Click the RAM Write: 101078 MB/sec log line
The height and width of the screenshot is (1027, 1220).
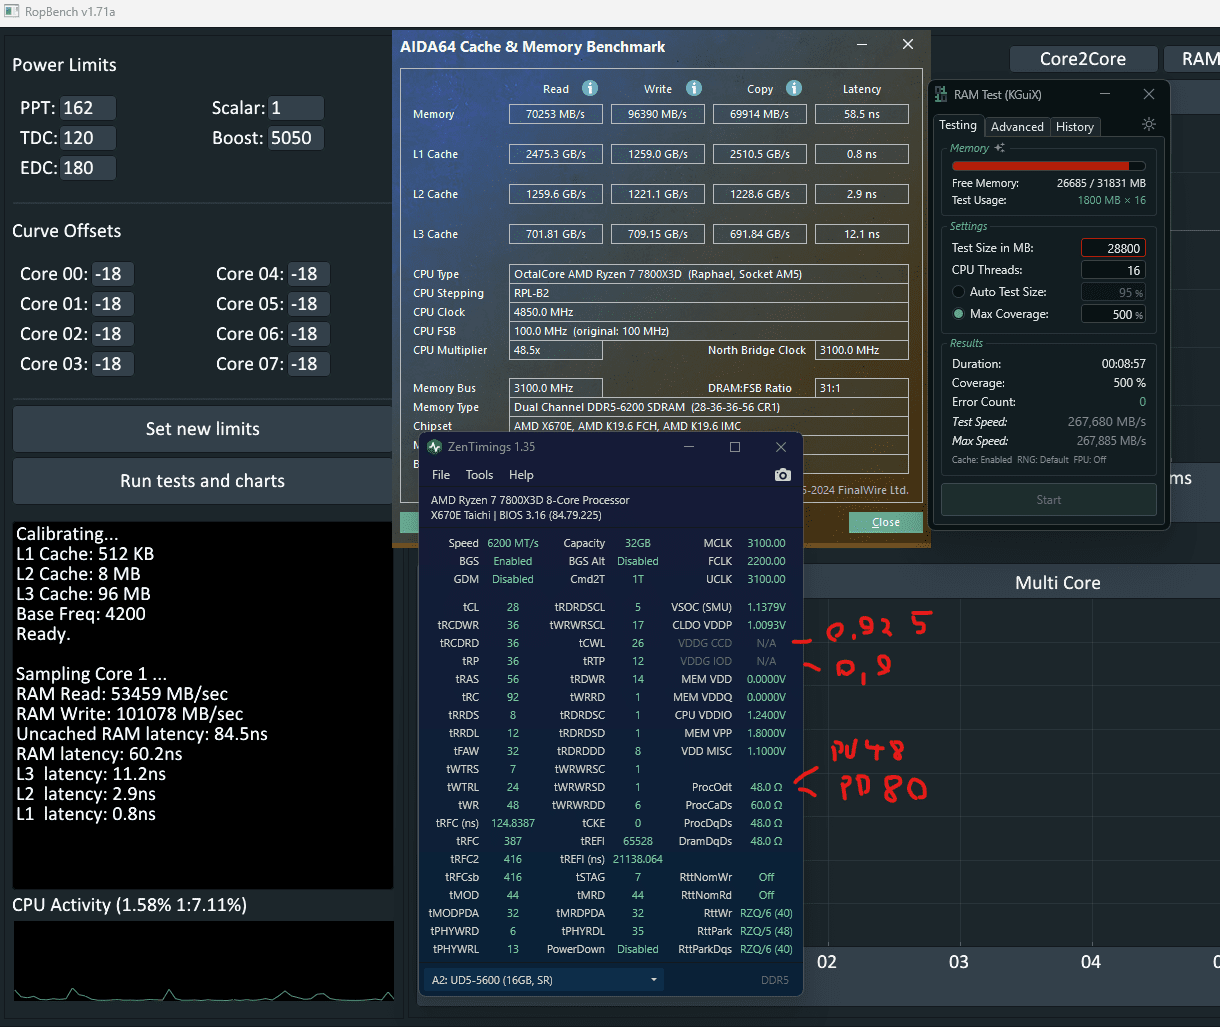click(130, 714)
